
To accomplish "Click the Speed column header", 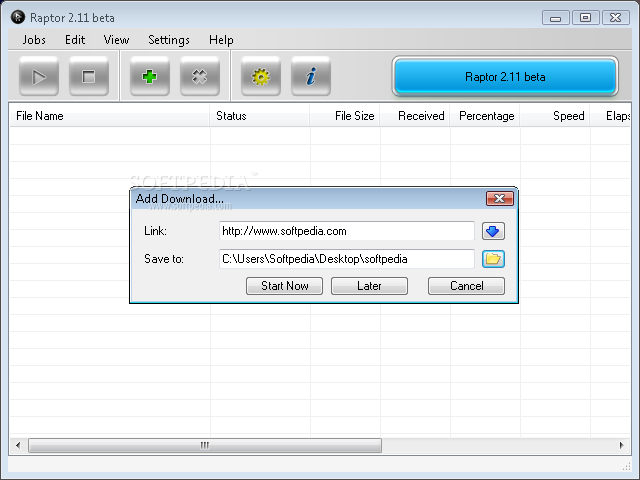I will point(555,116).
